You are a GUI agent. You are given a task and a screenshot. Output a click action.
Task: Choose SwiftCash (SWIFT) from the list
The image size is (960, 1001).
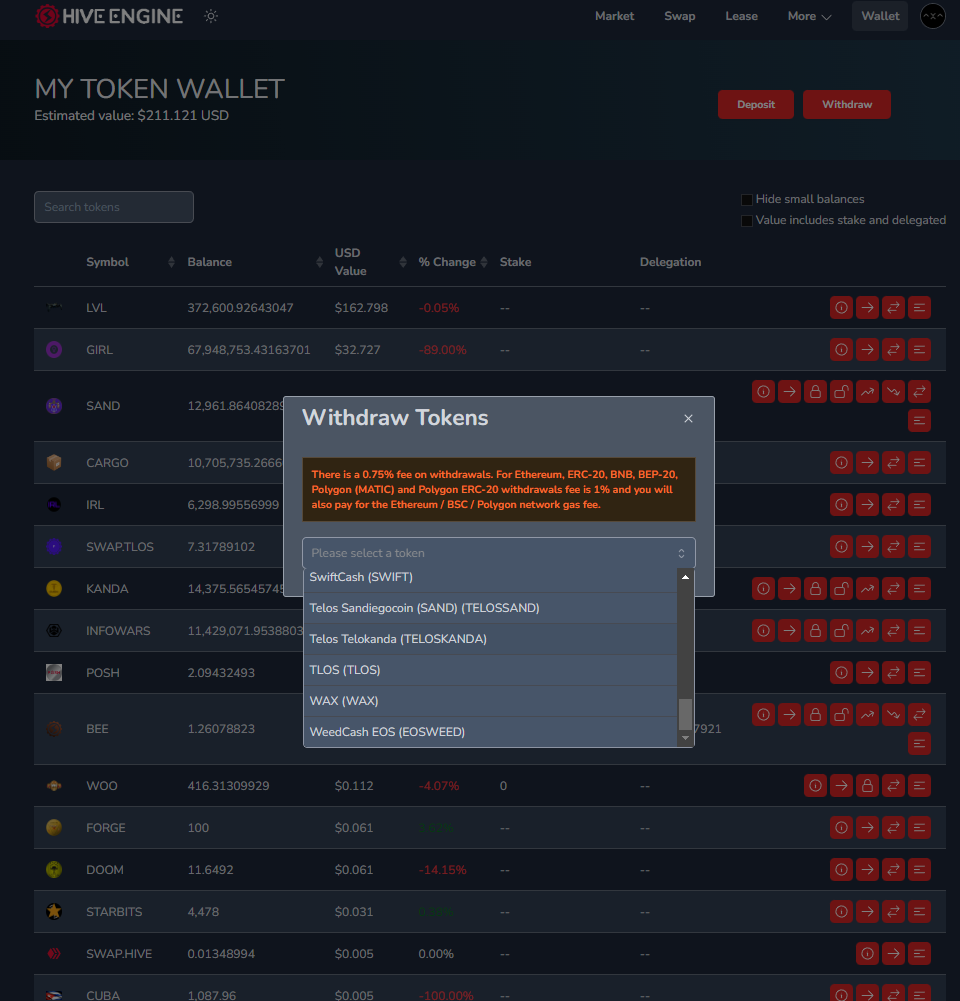[x=490, y=577]
